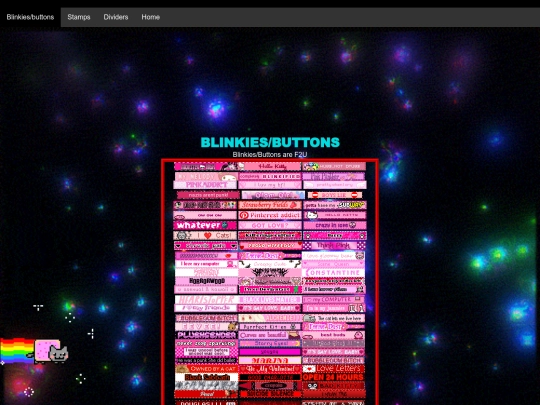
Task: Select the 'I love my bf!' blinkie
Action: click(270, 185)
